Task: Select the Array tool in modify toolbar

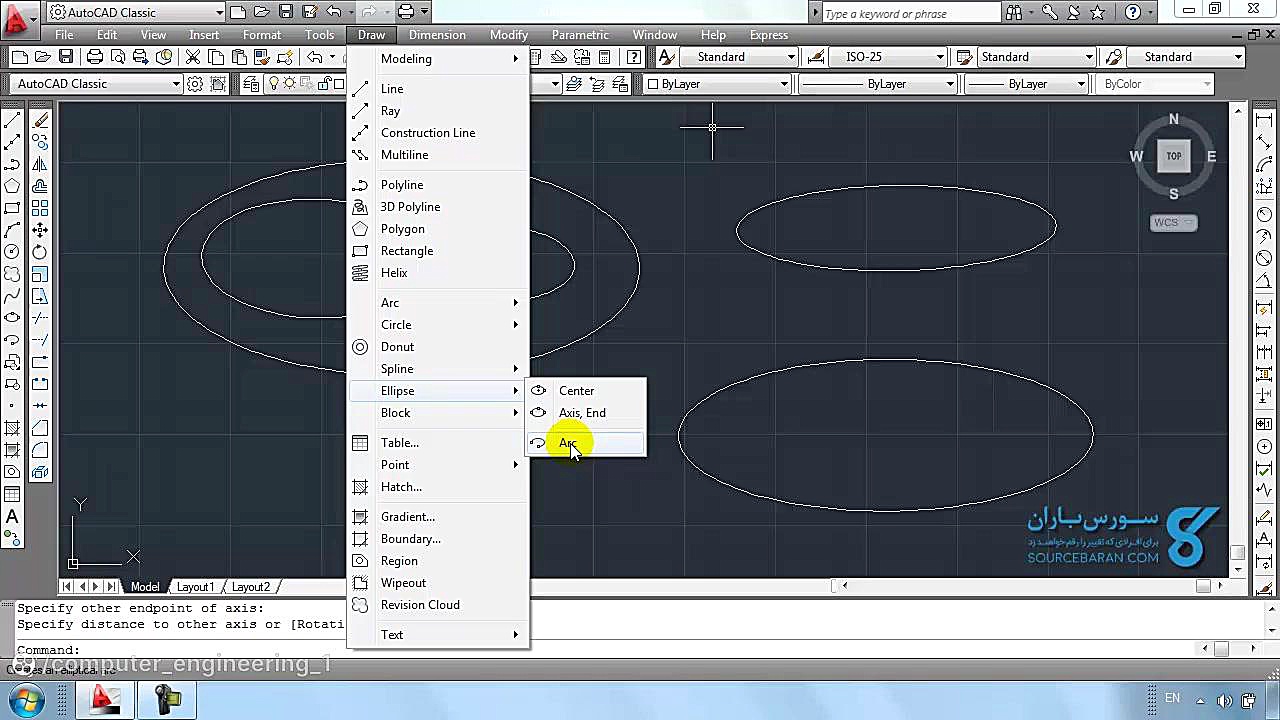Action: [40, 208]
